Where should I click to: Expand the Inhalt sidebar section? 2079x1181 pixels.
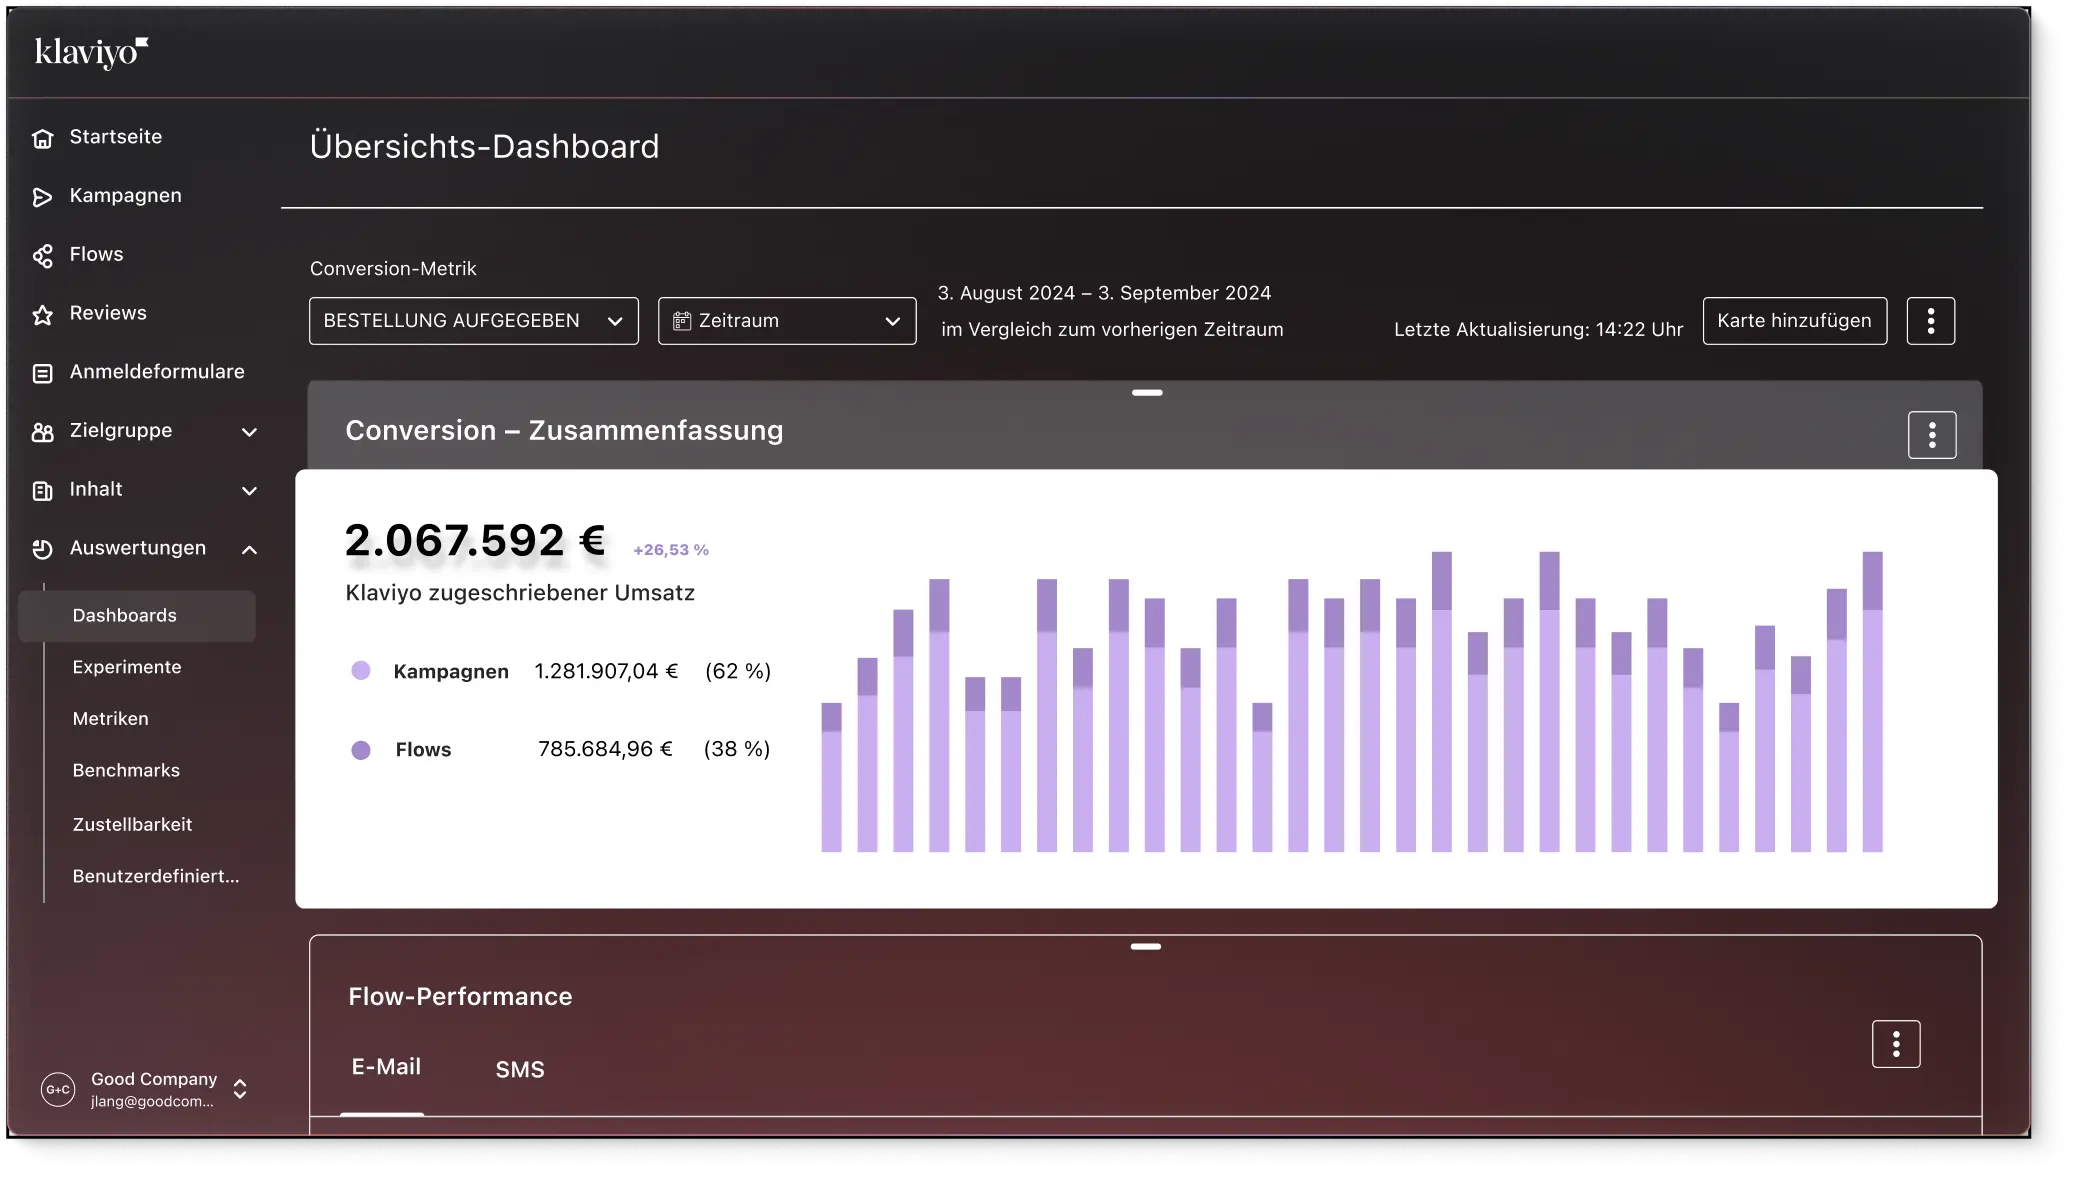(x=249, y=491)
